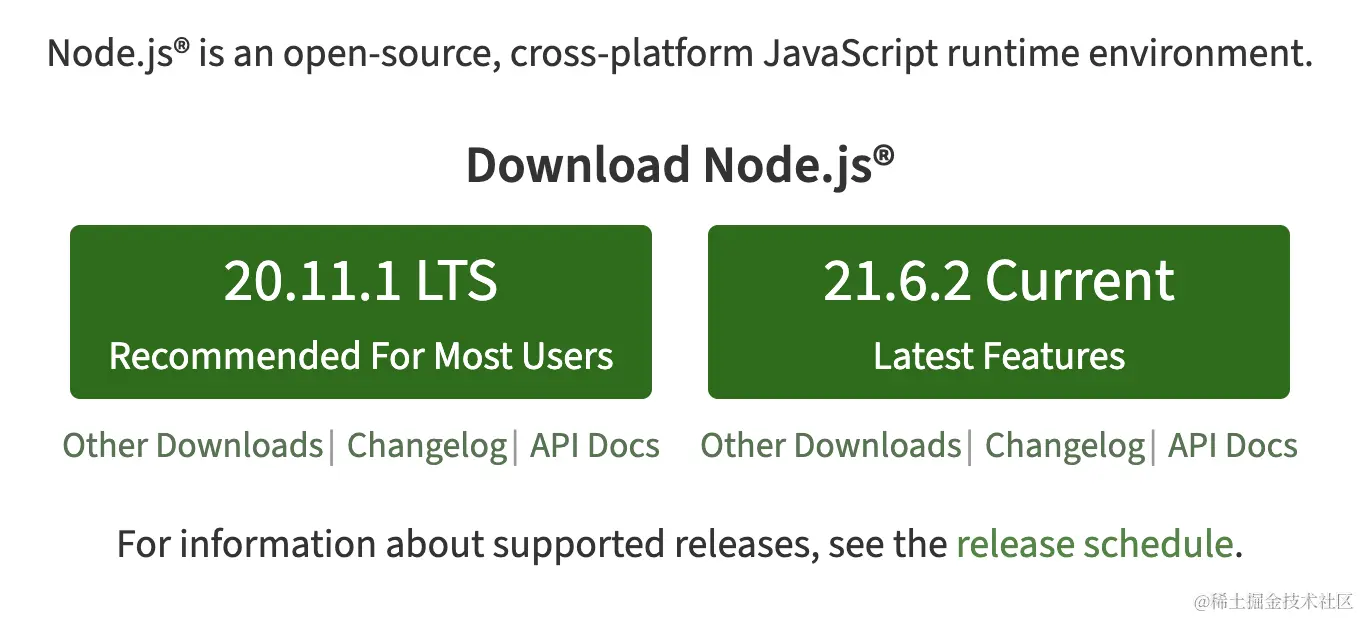This screenshot has width=1360, height=618.
Task: Open Changelog under 20.11.1 LTS
Action: [427, 446]
